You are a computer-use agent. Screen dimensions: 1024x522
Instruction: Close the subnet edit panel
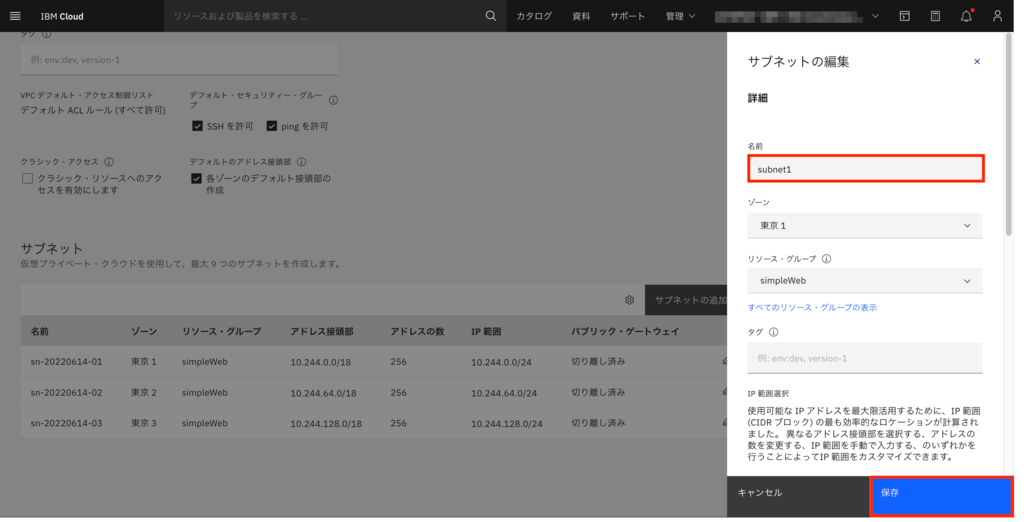(x=977, y=61)
